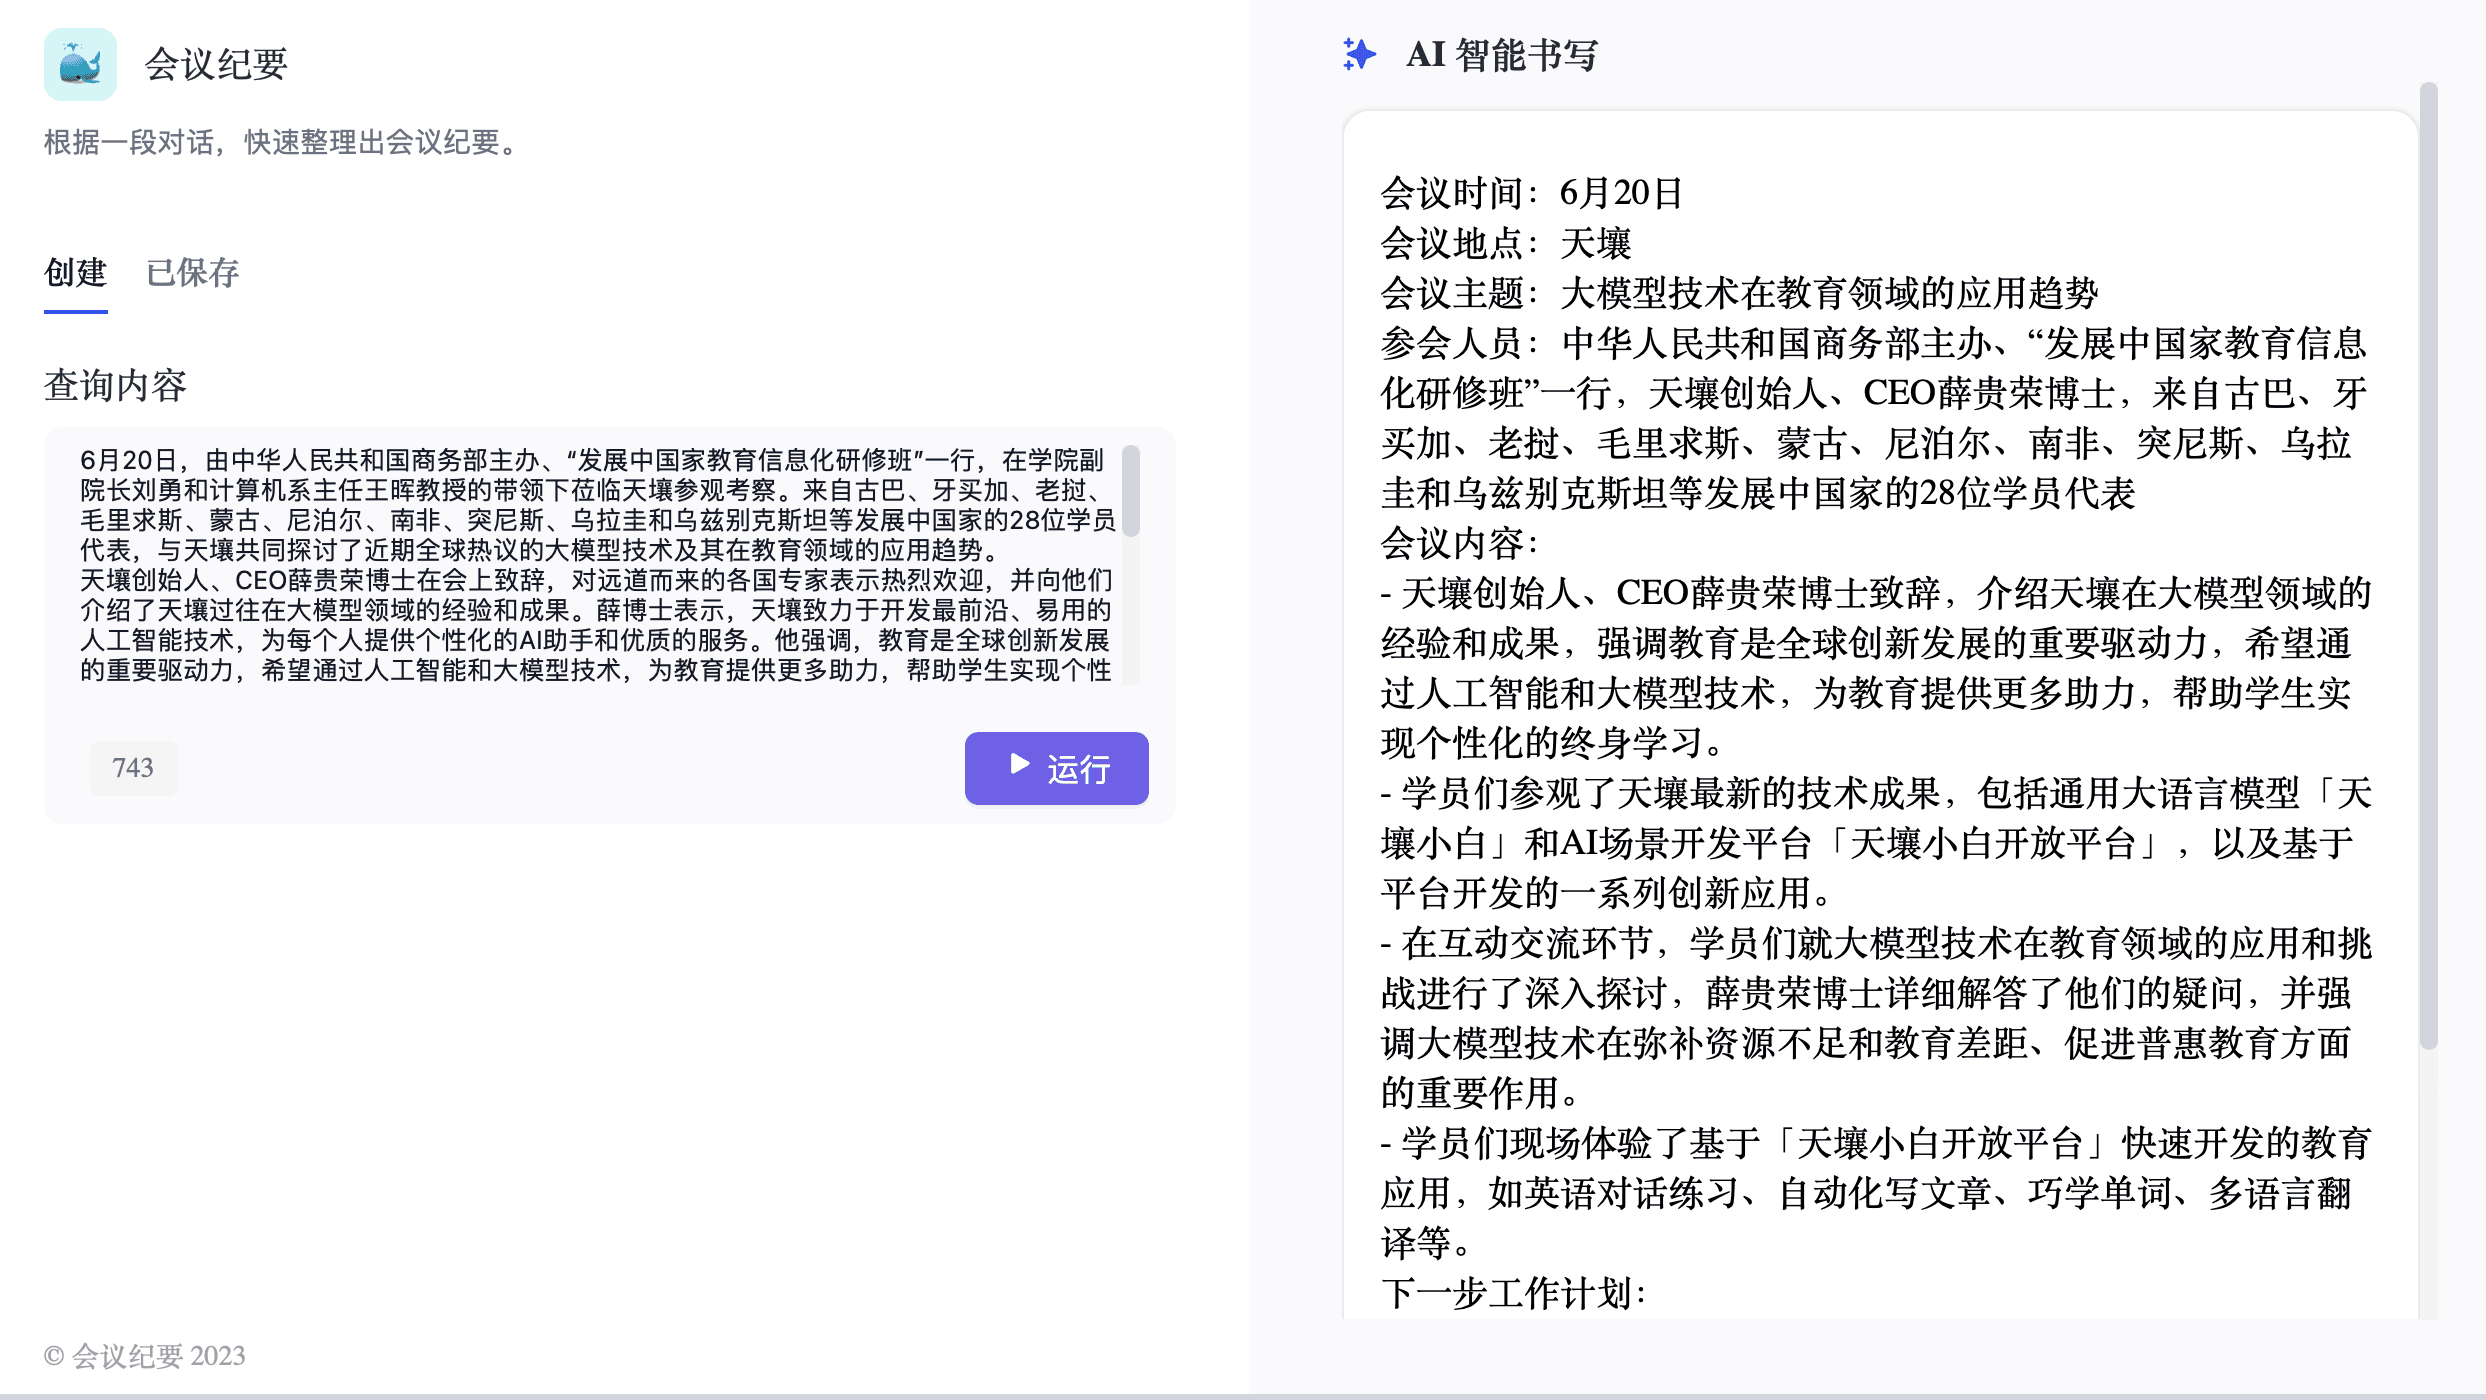2486x1400 pixels.
Task: Click the play triangle inside the 运行 button
Action: [x=1019, y=765]
